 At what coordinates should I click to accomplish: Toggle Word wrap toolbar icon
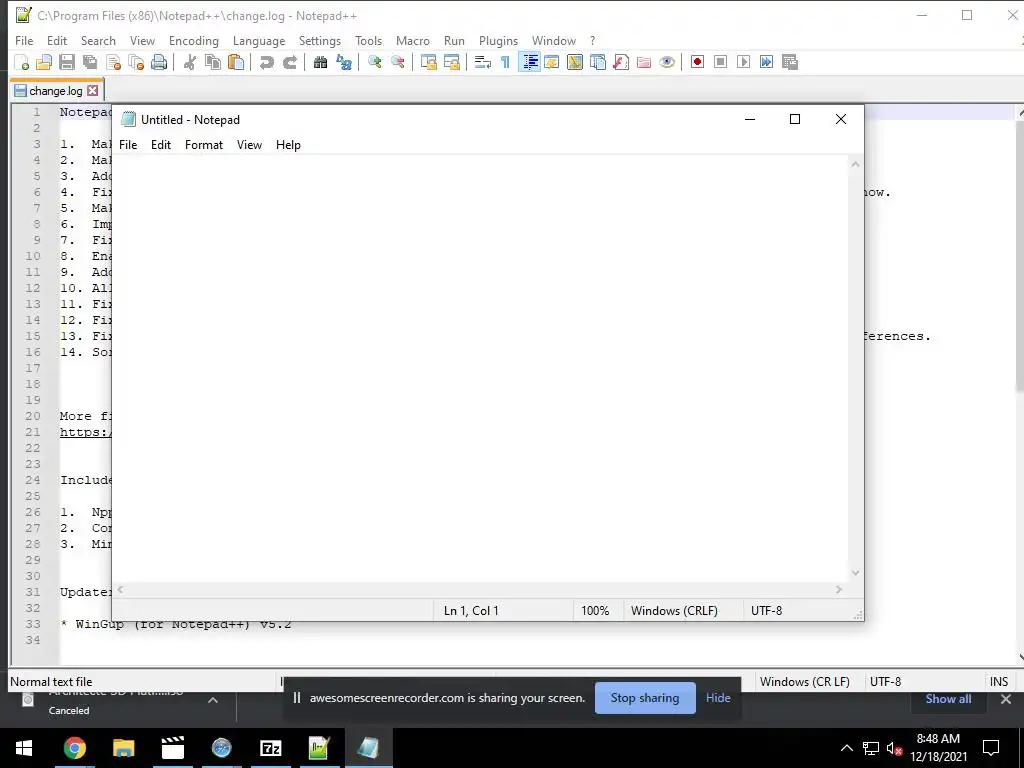point(483,62)
